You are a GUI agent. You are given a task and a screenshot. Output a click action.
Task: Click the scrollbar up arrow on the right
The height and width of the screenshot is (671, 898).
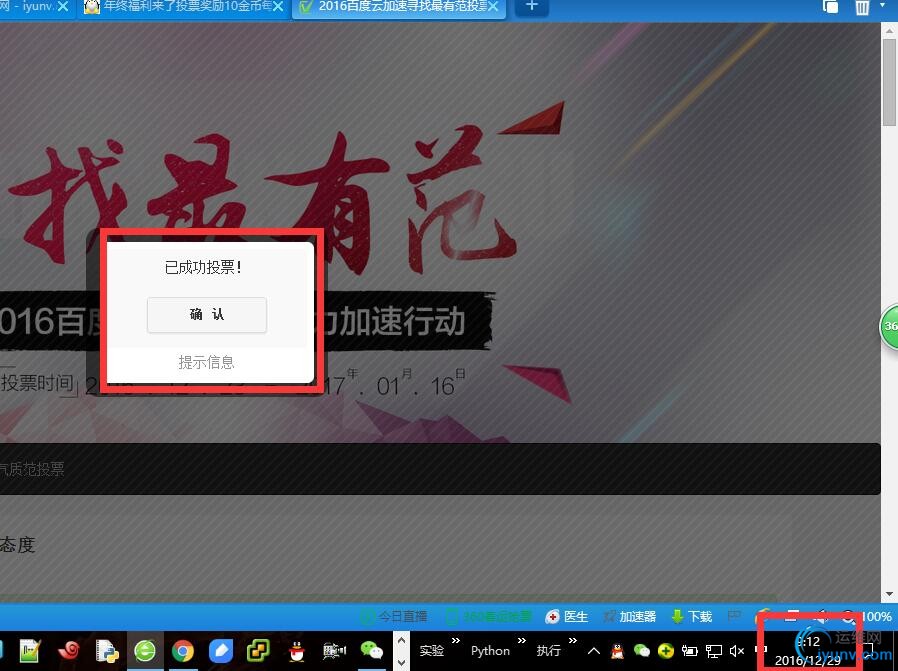point(889,29)
